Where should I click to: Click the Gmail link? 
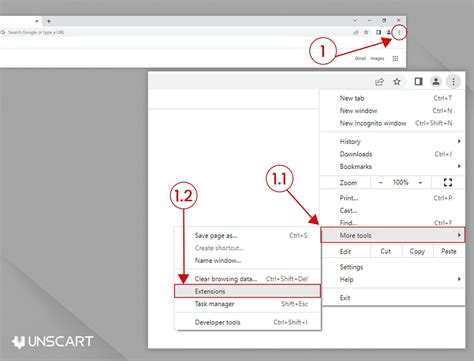(x=360, y=58)
